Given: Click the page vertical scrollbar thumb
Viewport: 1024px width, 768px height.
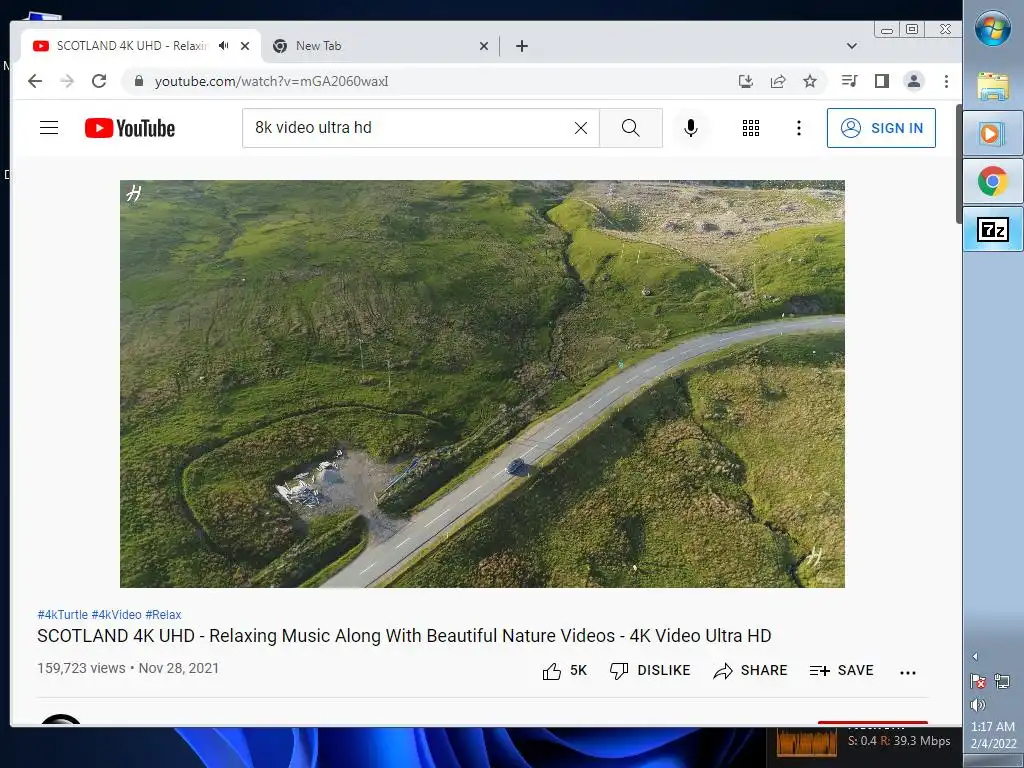Looking at the screenshot, I should [958, 163].
